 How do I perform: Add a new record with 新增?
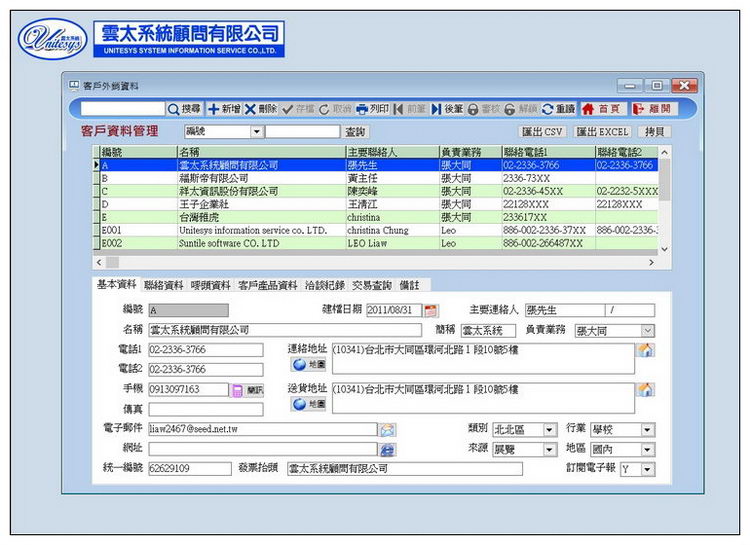point(224,109)
